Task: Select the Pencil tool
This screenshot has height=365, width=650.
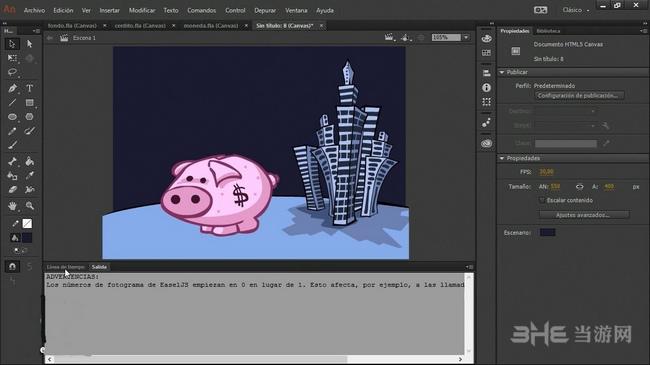Action: 12,131
